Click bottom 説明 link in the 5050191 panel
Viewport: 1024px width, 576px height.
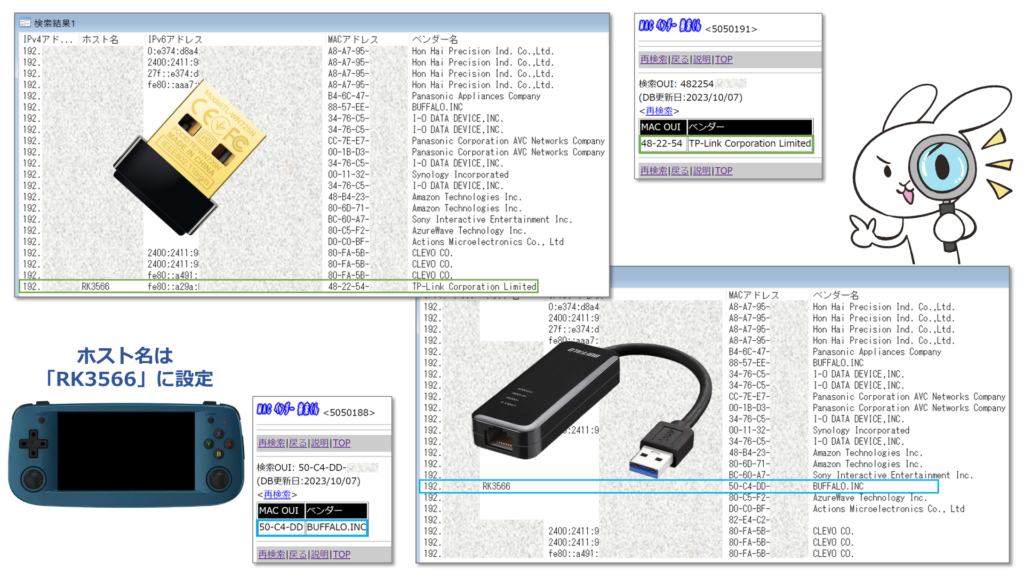tap(701, 171)
